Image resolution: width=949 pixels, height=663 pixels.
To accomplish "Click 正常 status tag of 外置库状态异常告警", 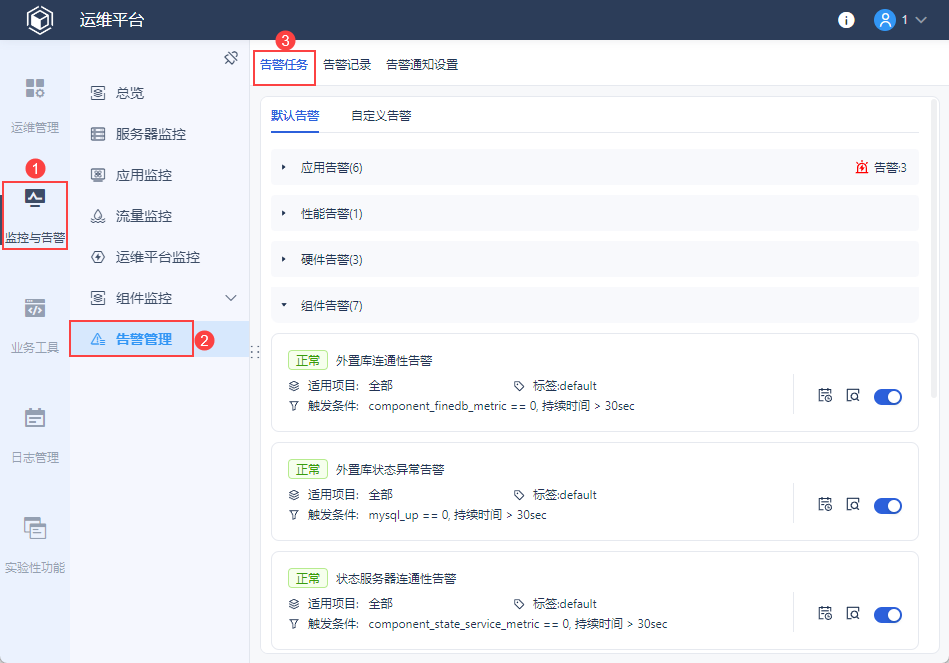I will tap(307, 469).
